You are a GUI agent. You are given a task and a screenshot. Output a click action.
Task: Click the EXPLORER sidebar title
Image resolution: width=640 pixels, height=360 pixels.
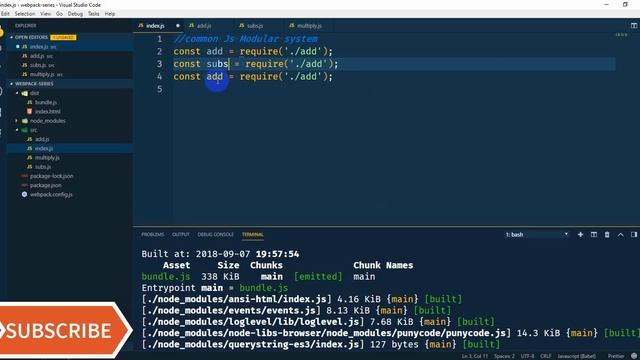coord(26,26)
